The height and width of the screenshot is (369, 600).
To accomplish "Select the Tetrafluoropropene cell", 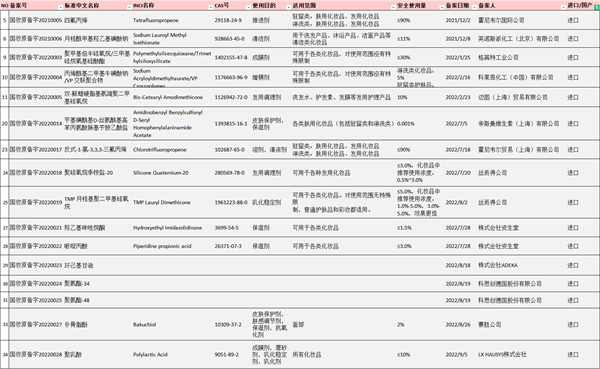I will pyautogui.click(x=172, y=20).
